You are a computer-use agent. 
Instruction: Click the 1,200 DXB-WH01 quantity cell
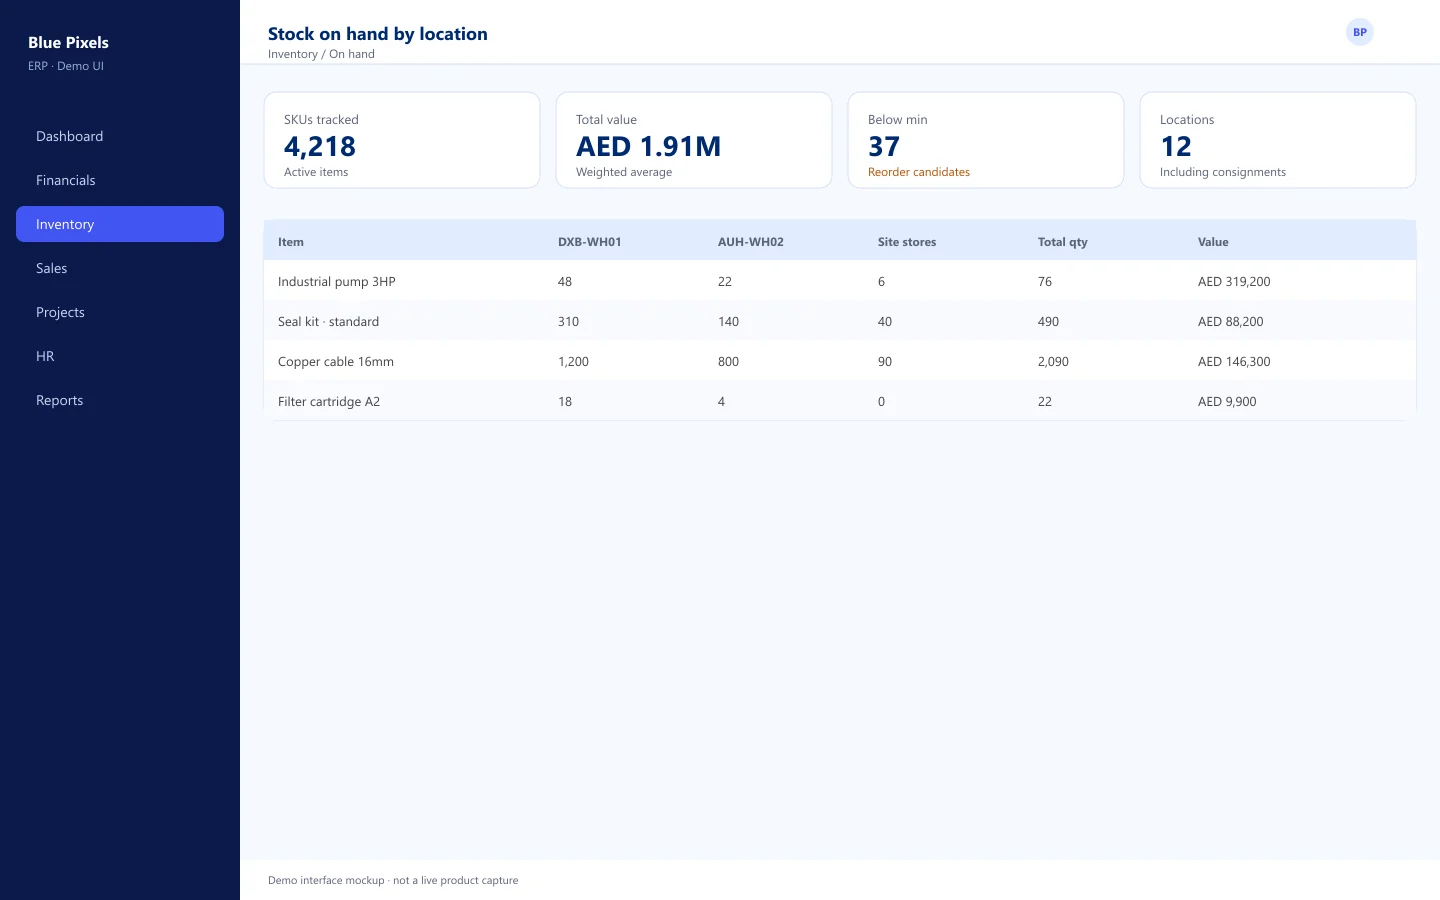[573, 362]
